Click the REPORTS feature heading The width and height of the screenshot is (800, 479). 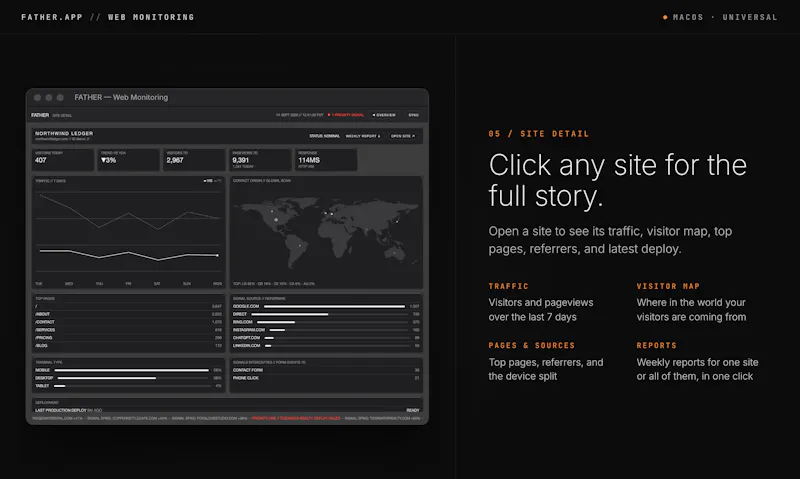click(x=657, y=345)
